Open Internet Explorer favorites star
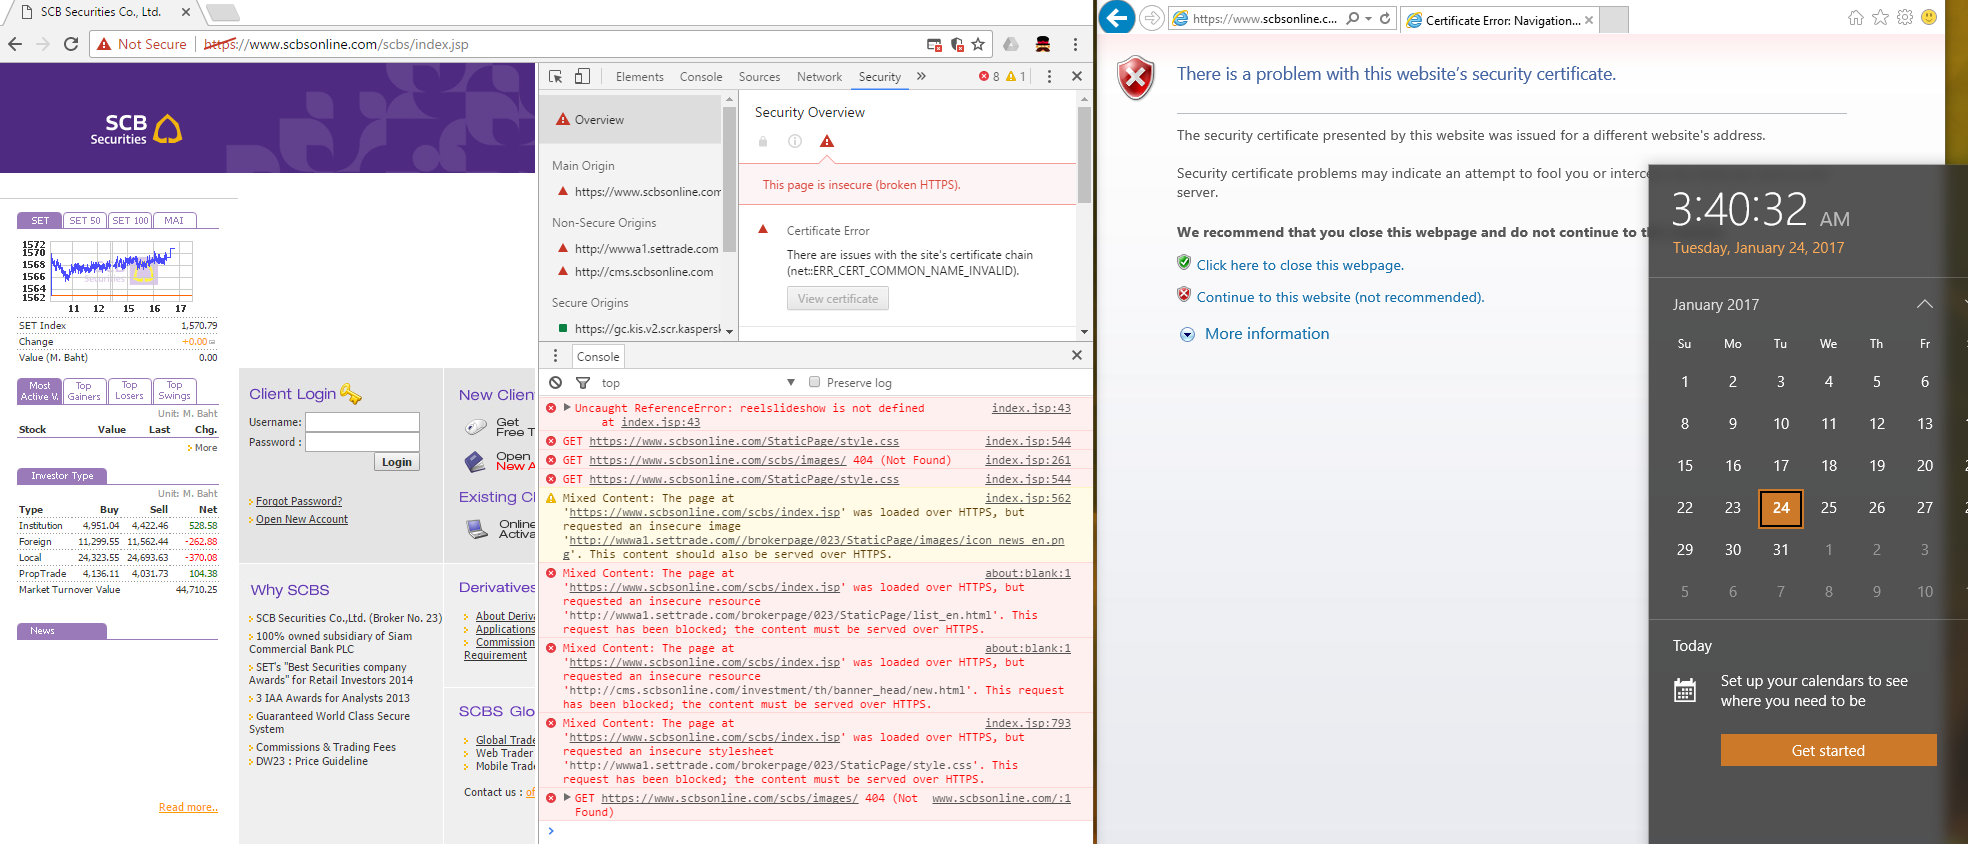Image resolution: width=1968 pixels, height=844 pixels. [x=1880, y=17]
